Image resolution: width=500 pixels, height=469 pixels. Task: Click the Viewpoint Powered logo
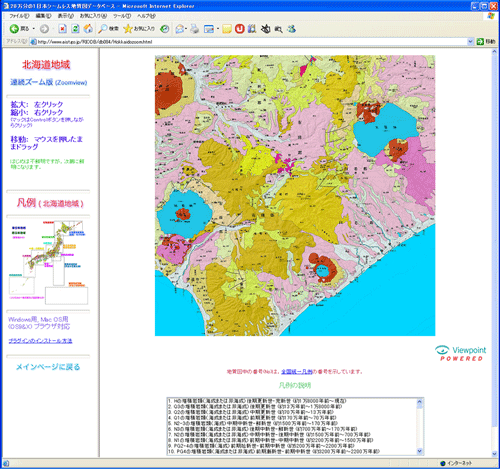(x=461, y=353)
